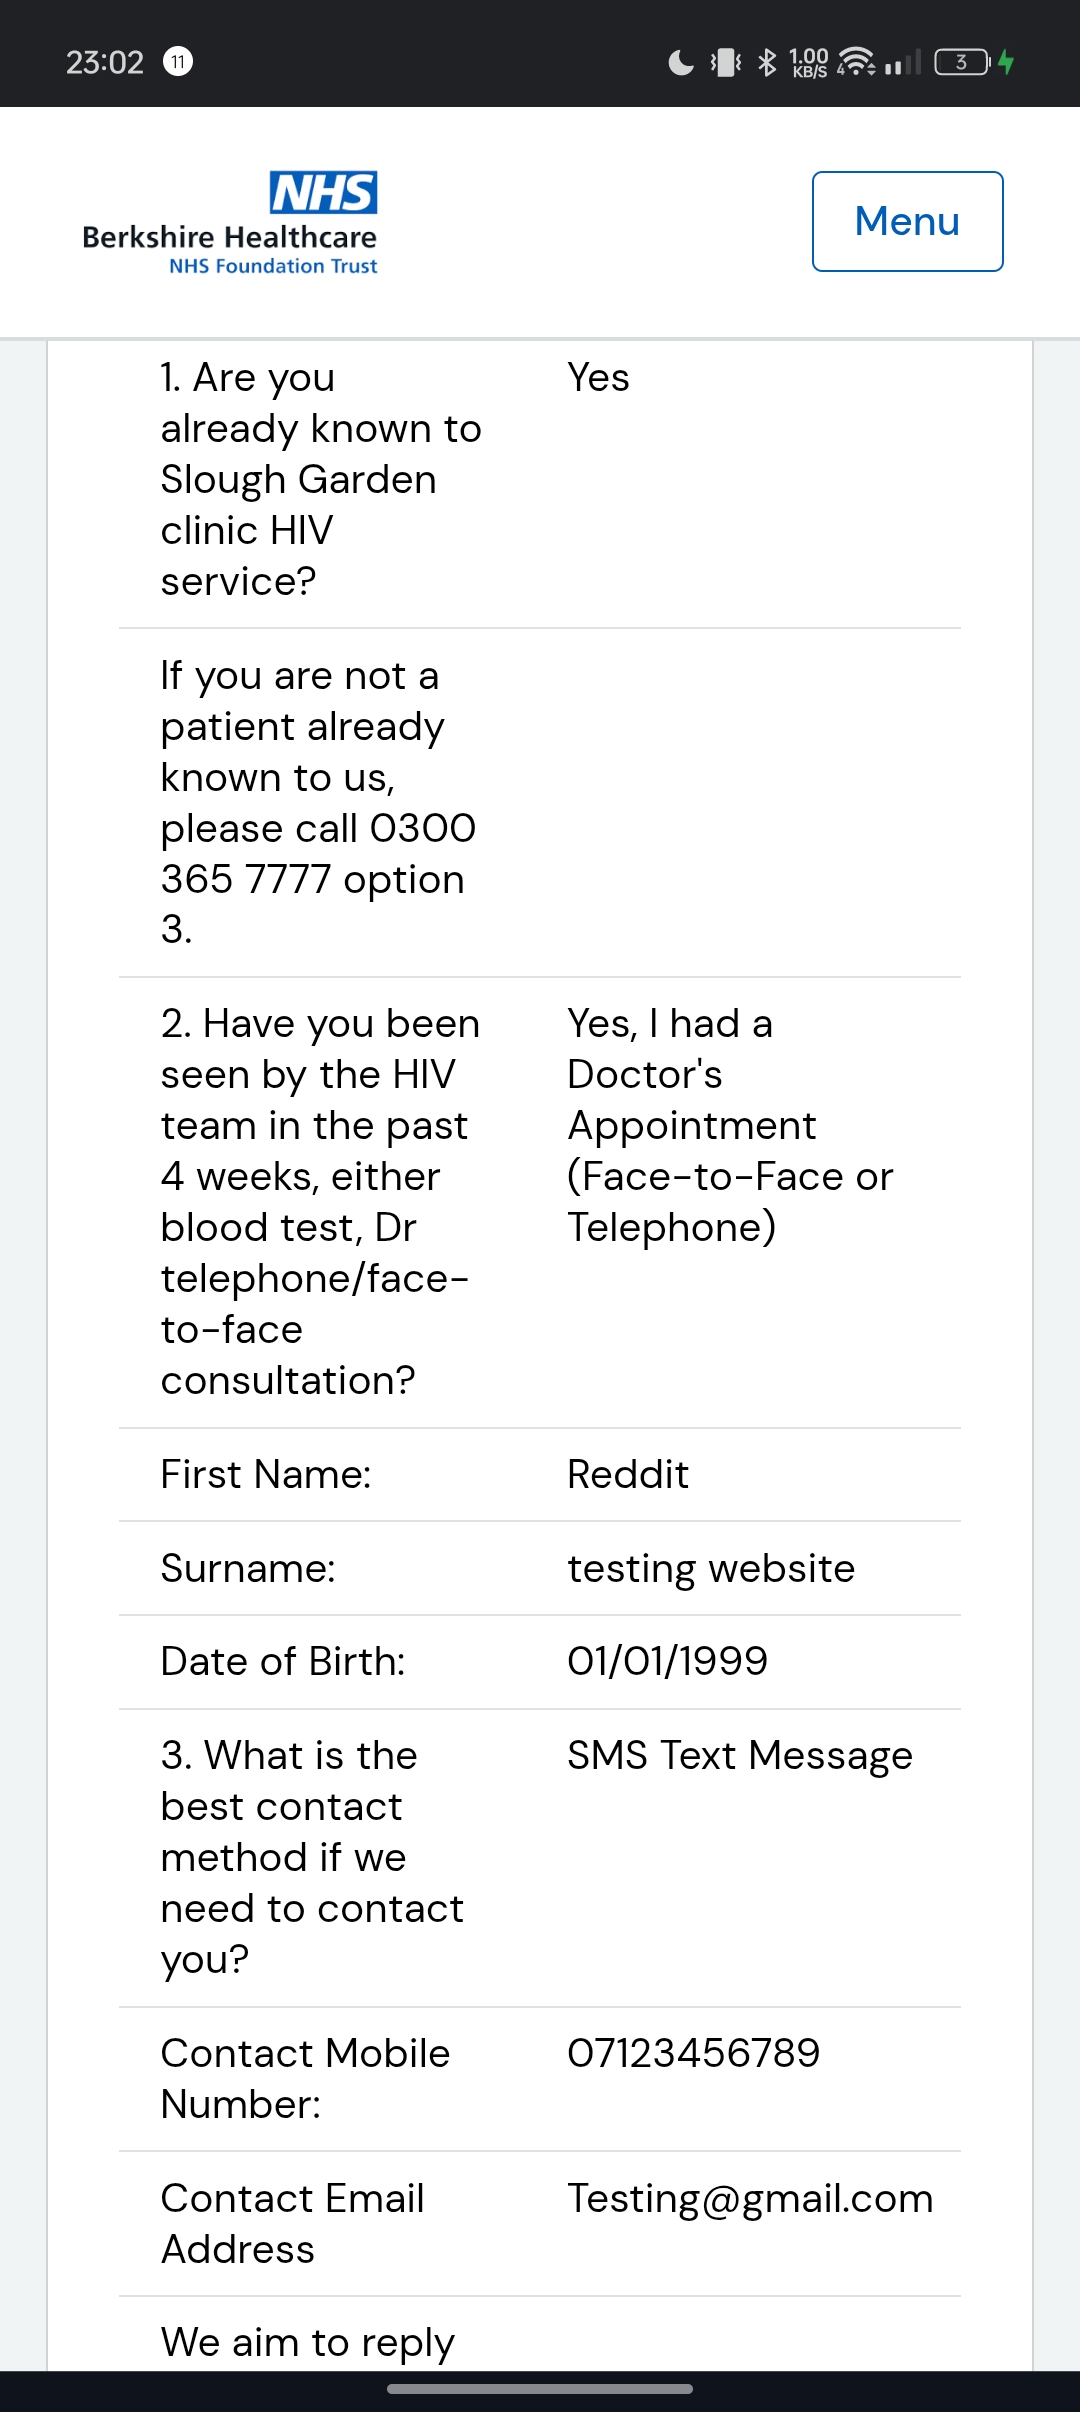Image resolution: width=1080 pixels, height=2412 pixels.
Task: Select the email value Testing@gmail.com
Action: pos(750,2198)
